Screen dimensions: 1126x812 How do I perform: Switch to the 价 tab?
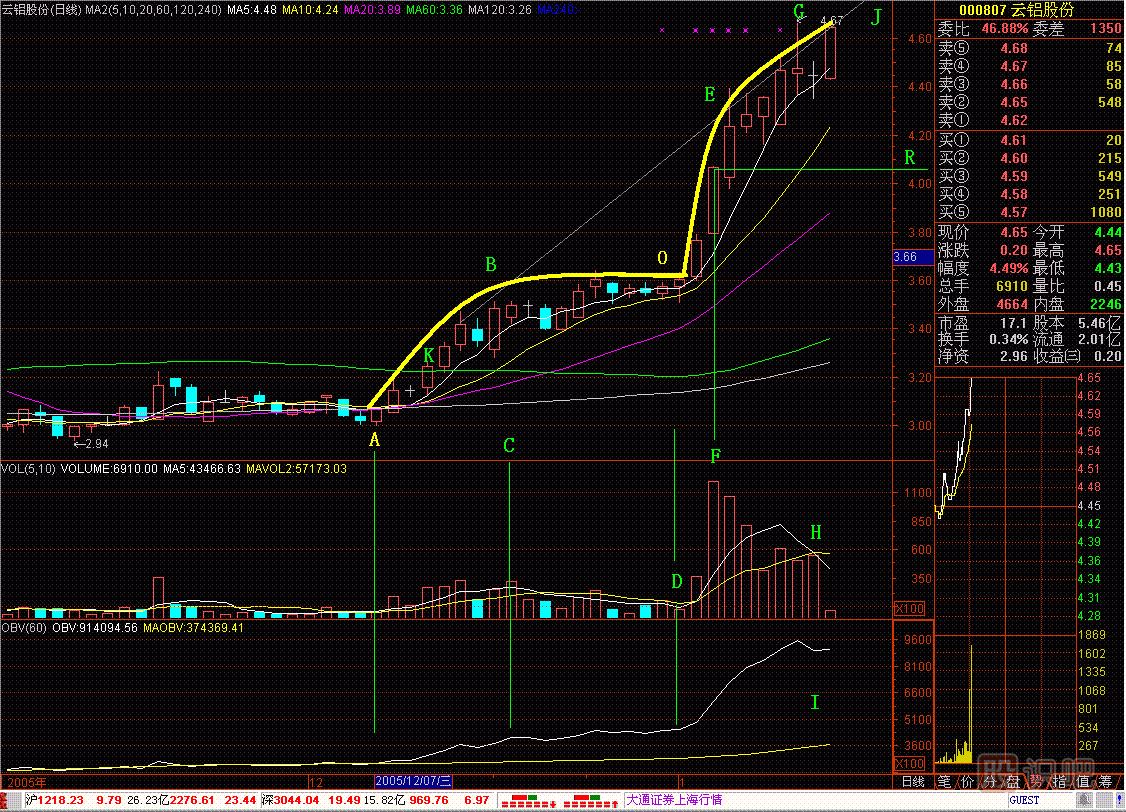click(967, 781)
